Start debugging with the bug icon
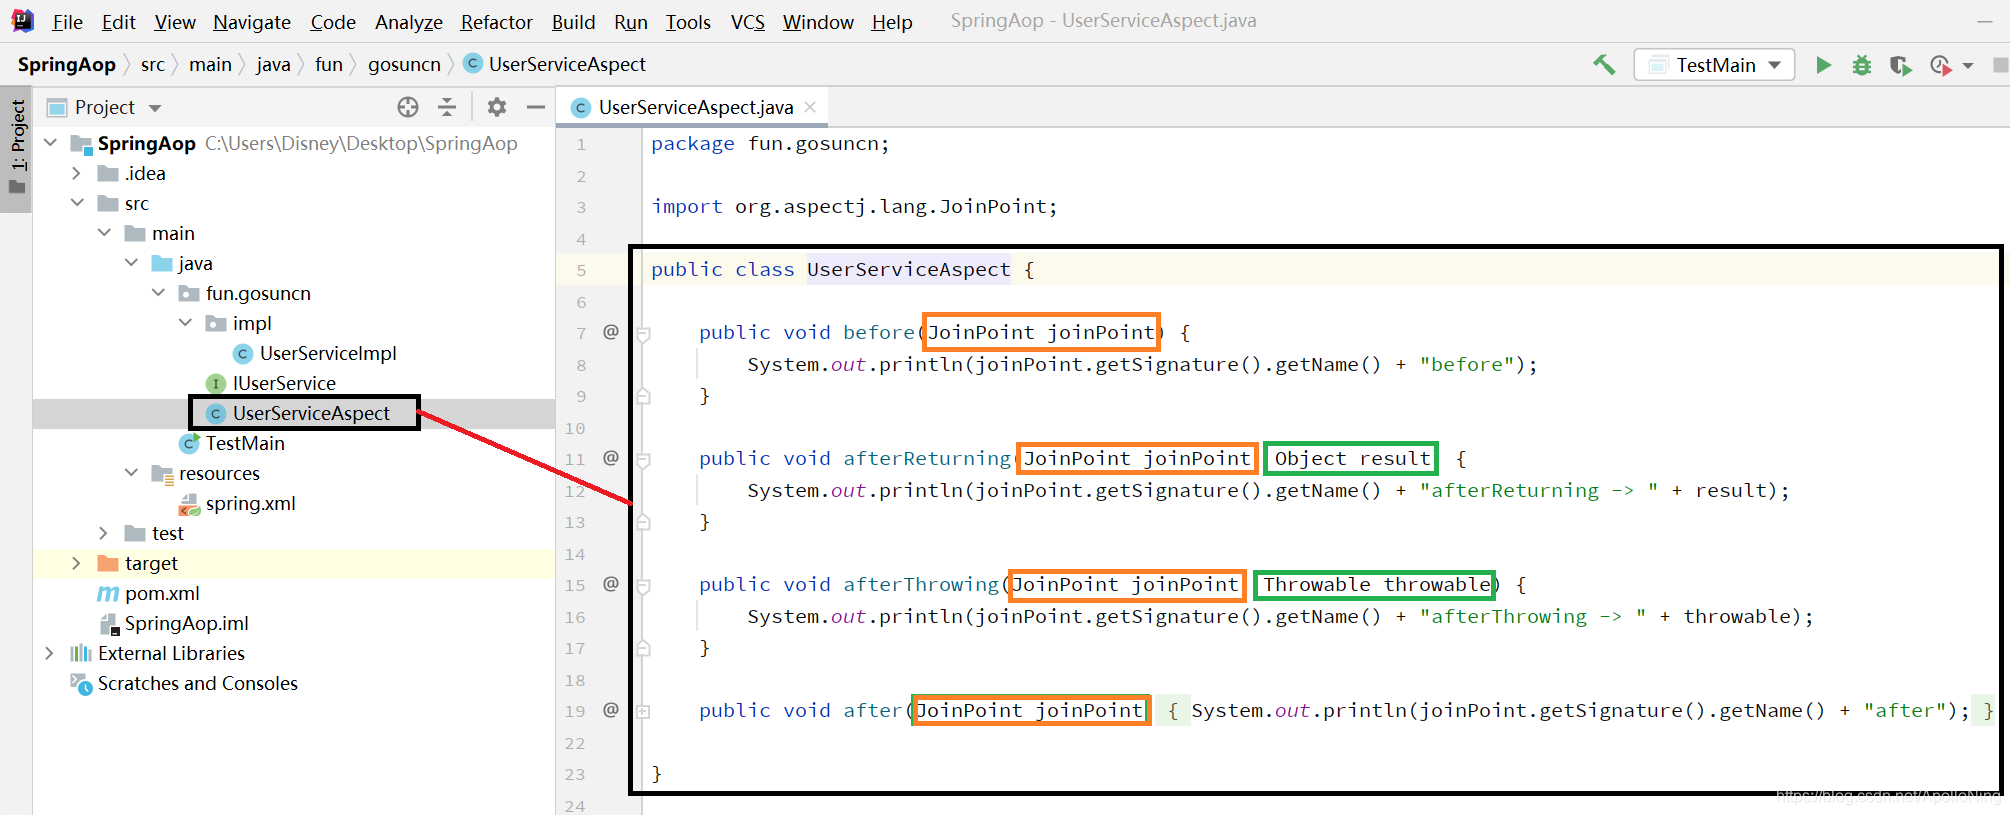This screenshot has width=2010, height=815. click(1862, 65)
